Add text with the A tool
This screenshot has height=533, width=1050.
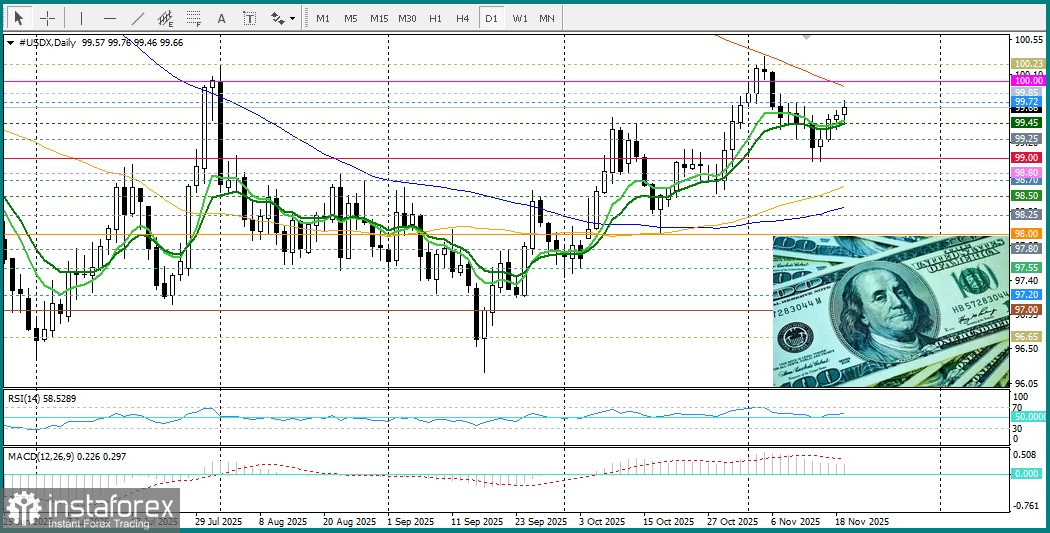pyautogui.click(x=221, y=18)
